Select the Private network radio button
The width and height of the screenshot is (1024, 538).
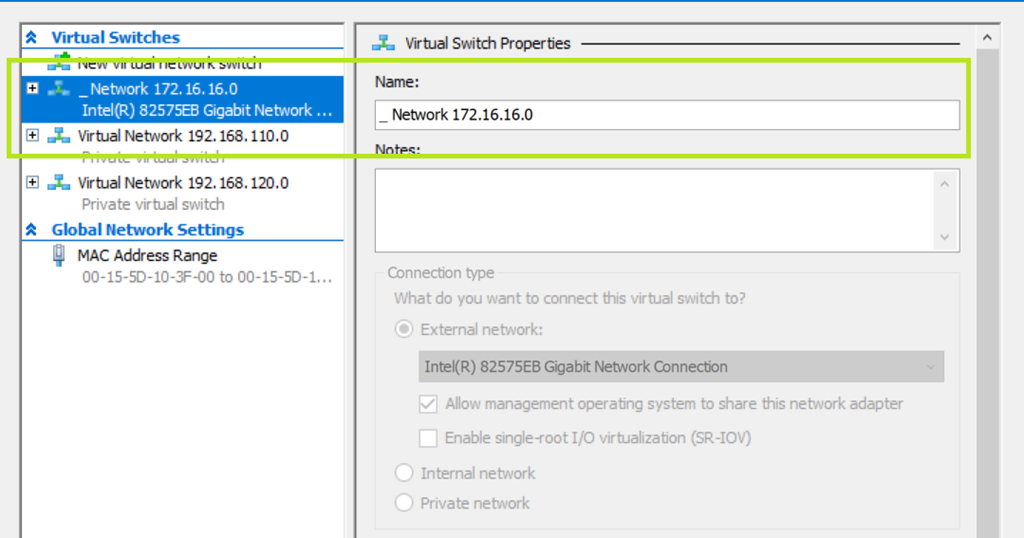404,503
